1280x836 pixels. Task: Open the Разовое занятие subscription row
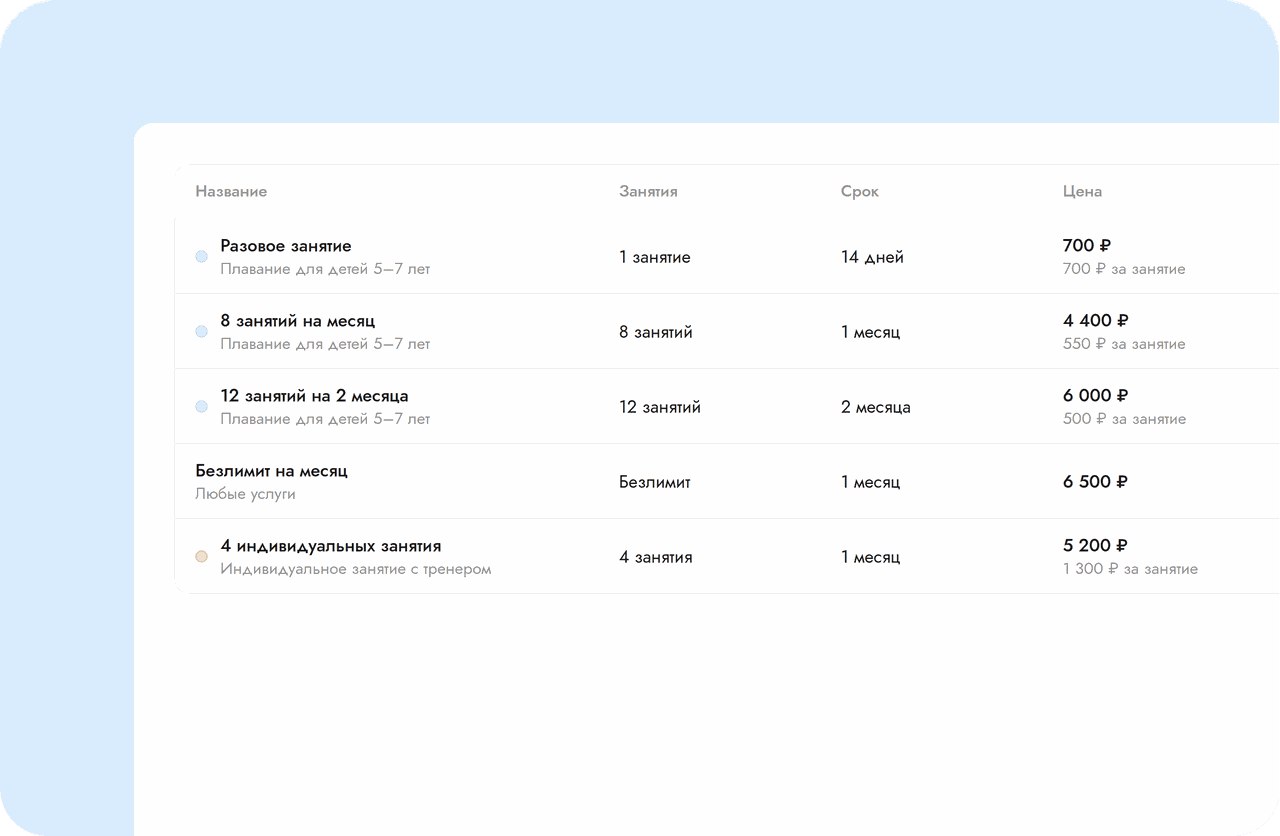727,257
